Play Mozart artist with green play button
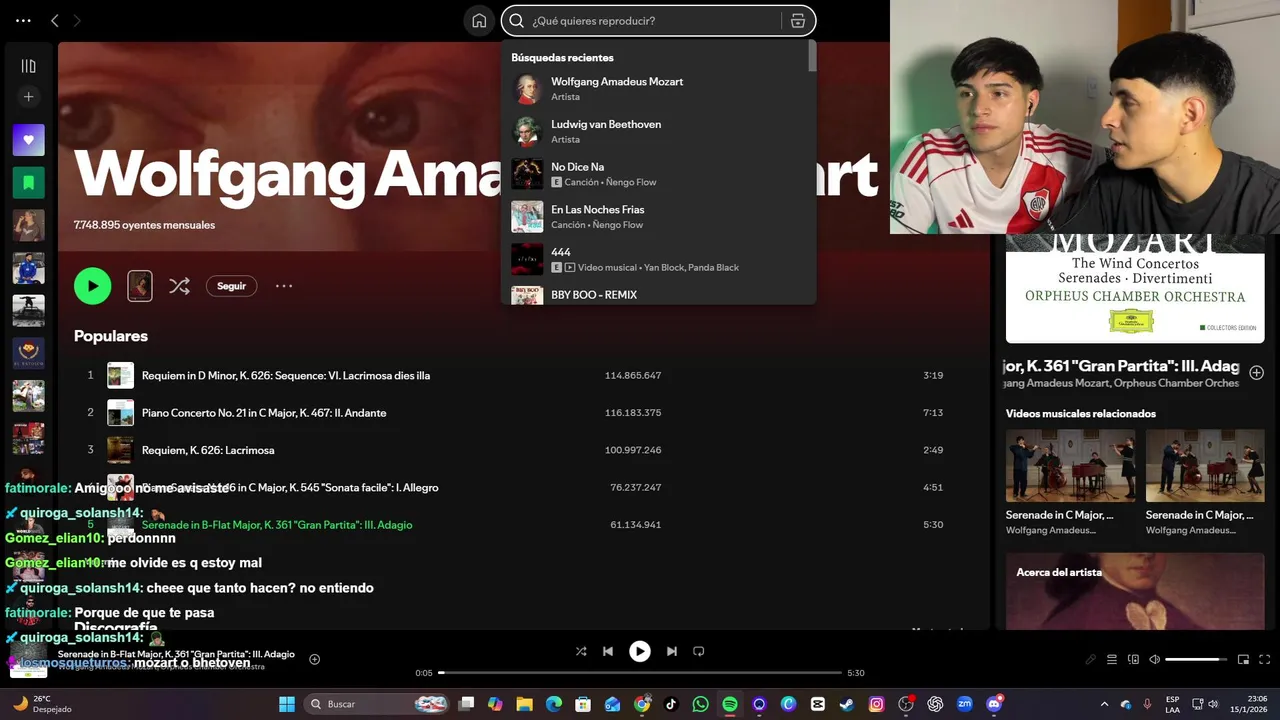 click(92, 286)
